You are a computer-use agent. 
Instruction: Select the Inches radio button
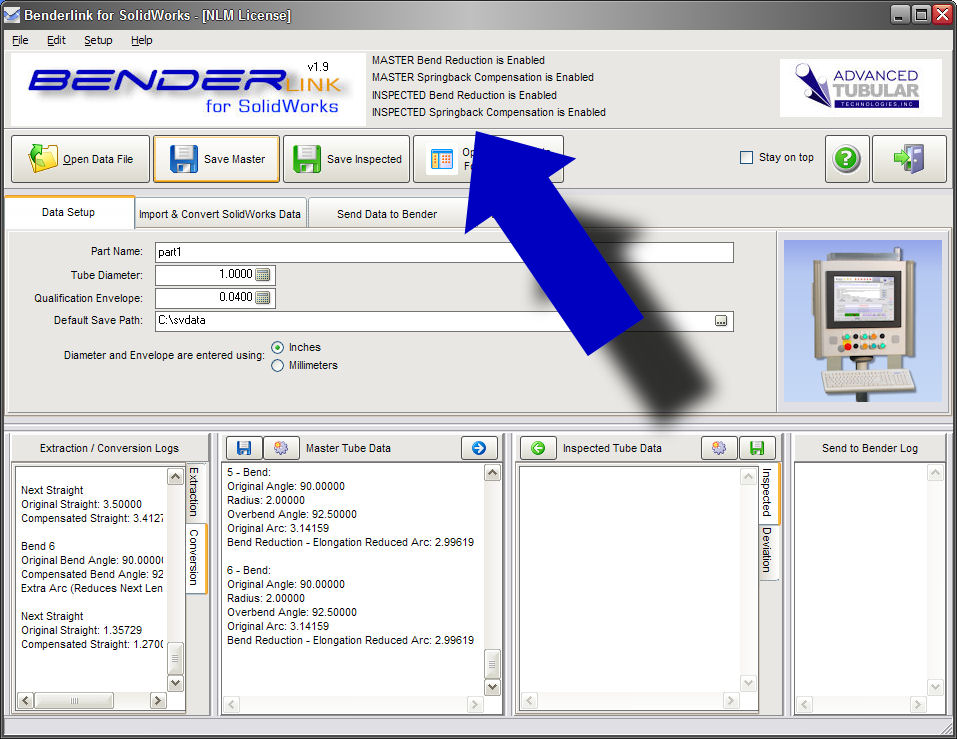[278, 347]
